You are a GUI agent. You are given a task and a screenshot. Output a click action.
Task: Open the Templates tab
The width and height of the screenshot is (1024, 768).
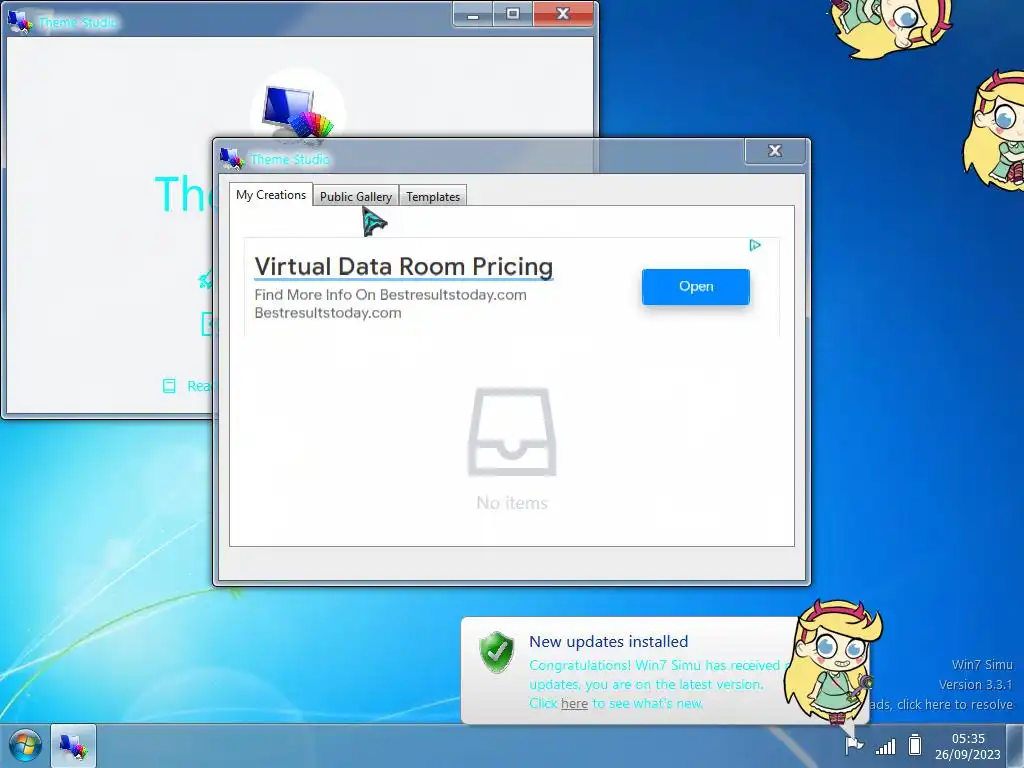click(x=433, y=196)
